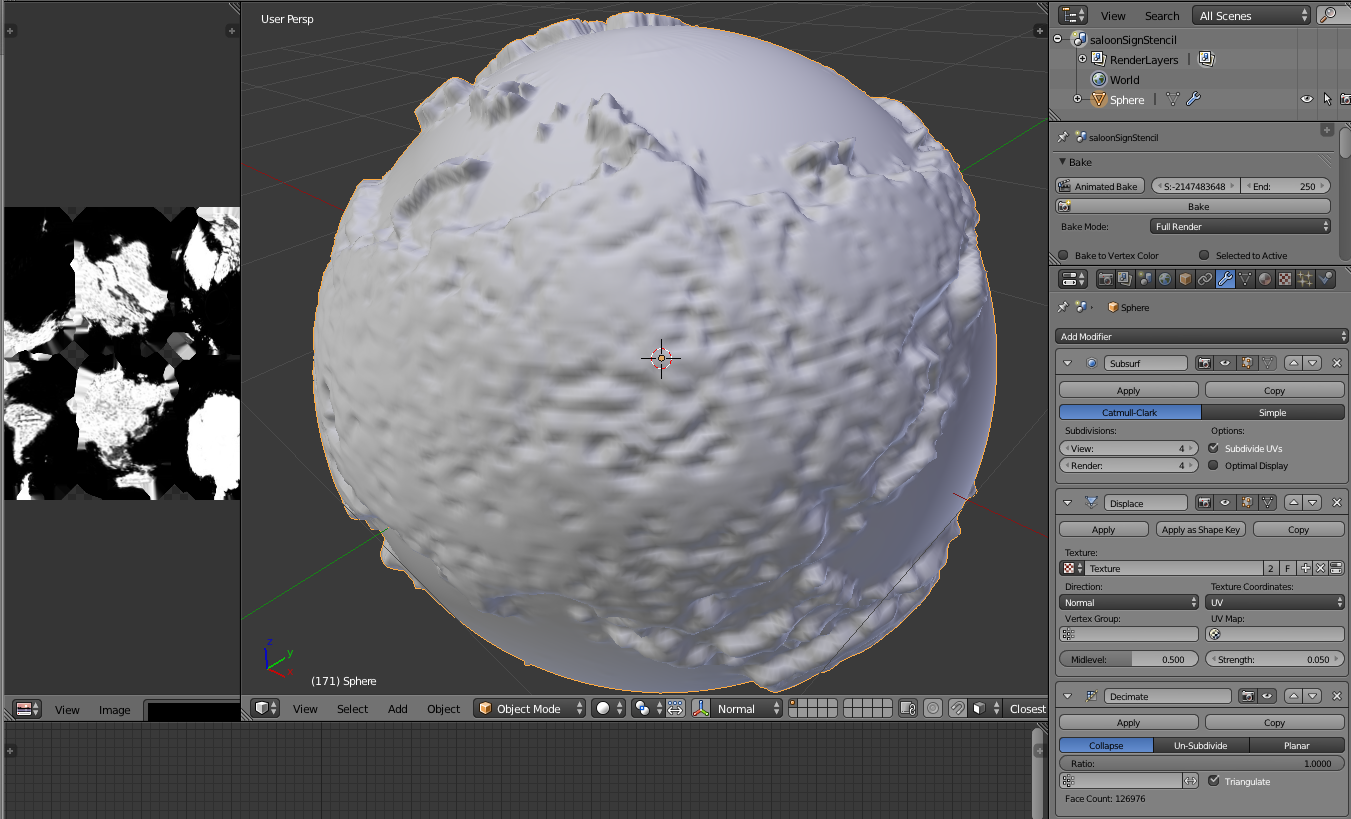Screen dimensions: 1351x819
Task: Click Decimate invert vertex group arrows icon
Action: point(1190,781)
